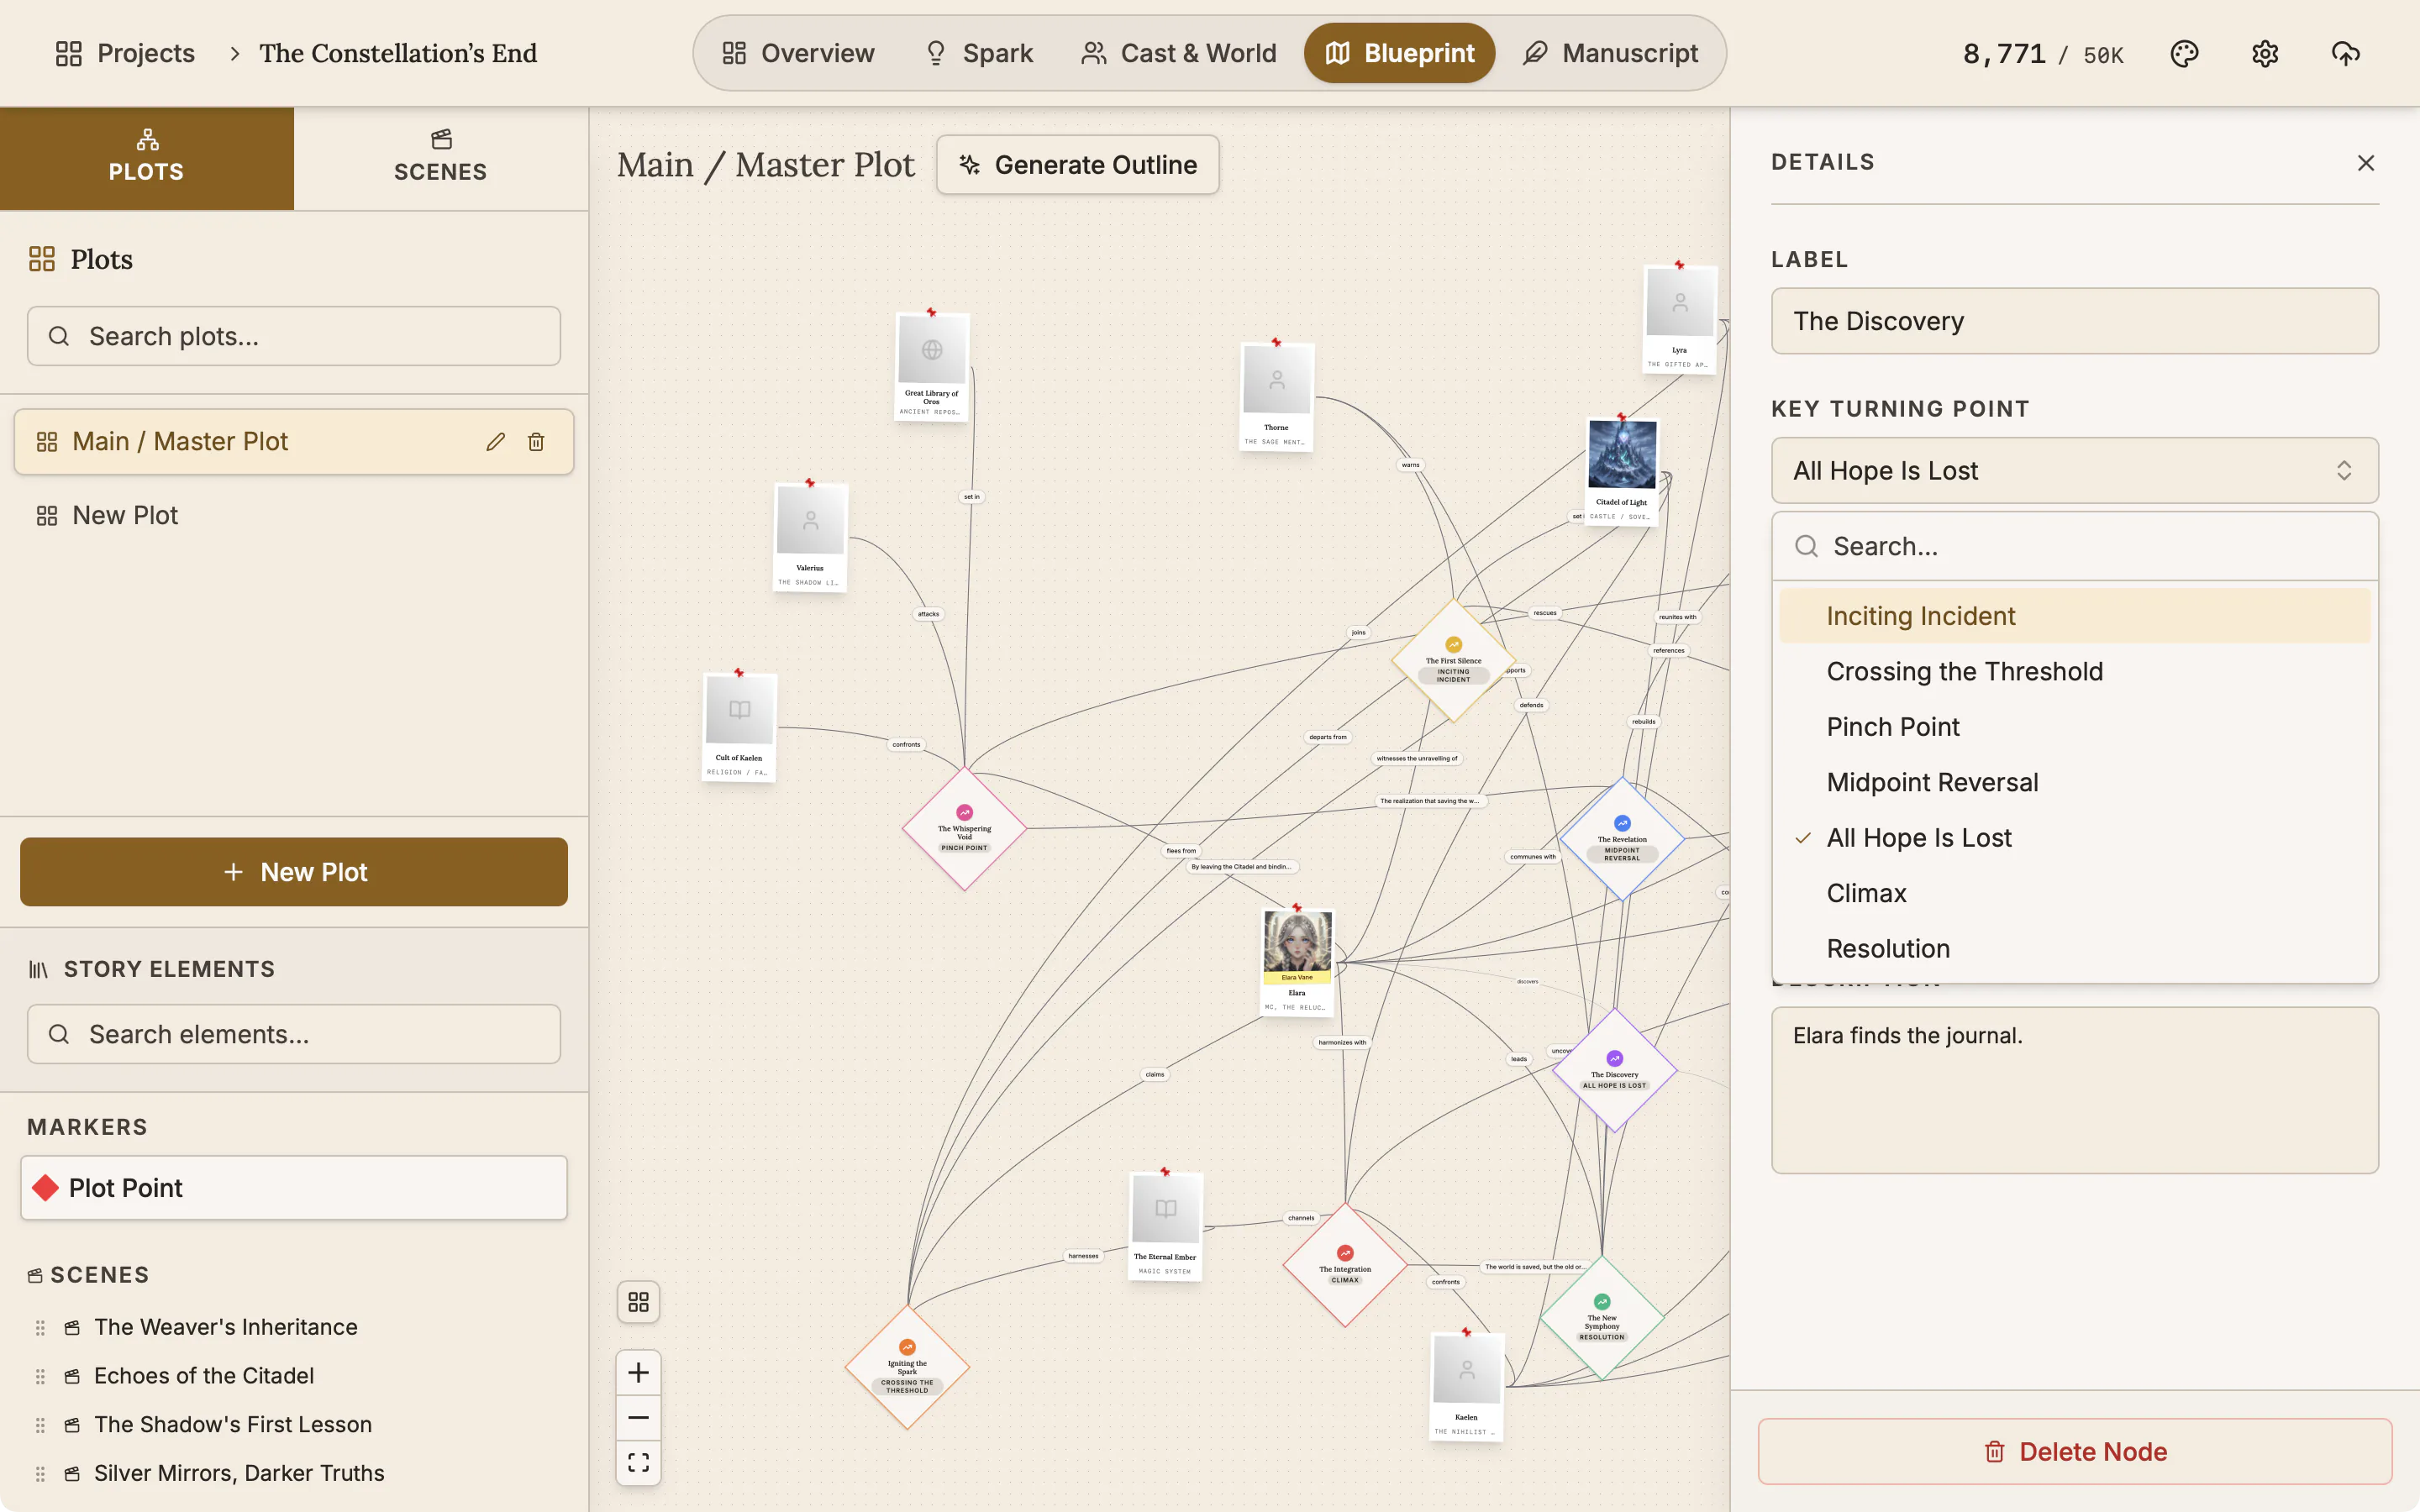The height and width of the screenshot is (1512, 2420).
Task: Open the Manuscript tab
Action: [x=1610, y=53]
